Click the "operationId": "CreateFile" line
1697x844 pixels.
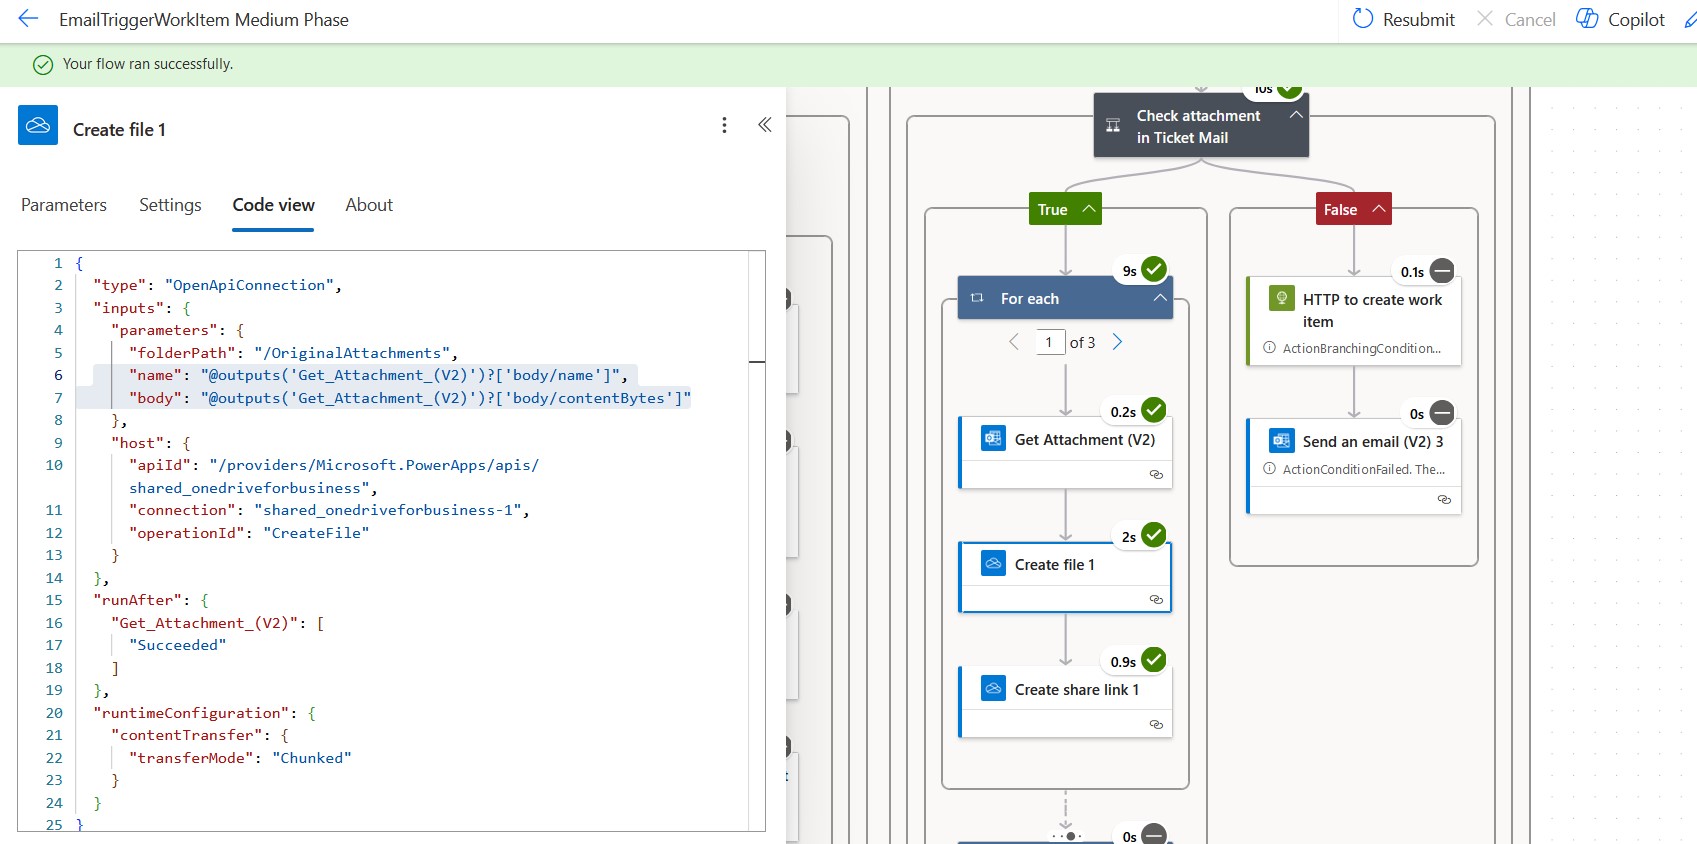click(249, 533)
